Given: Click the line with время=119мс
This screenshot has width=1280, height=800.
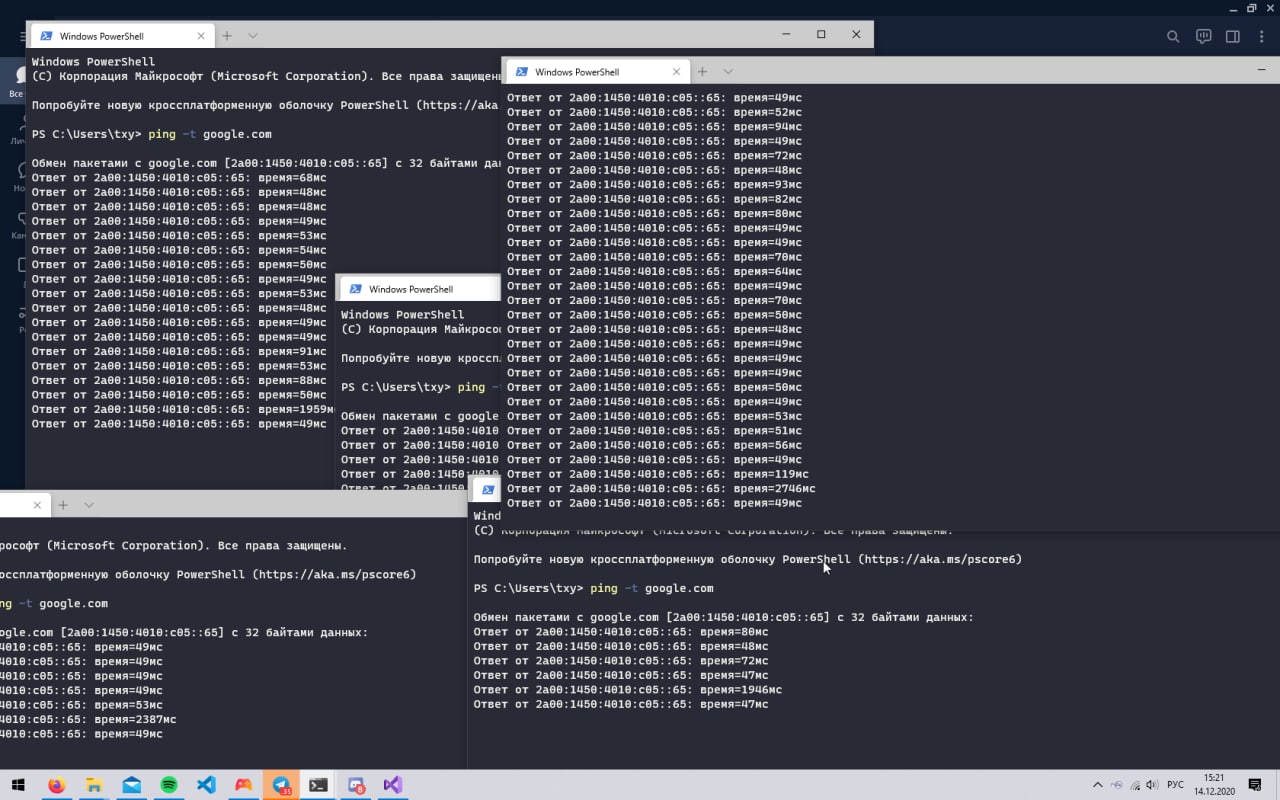Looking at the screenshot, I should click(x=658, y=474).
